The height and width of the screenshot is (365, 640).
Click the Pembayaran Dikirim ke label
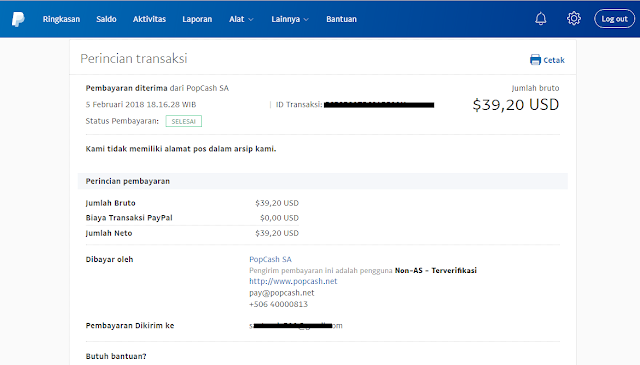point(130,325)
